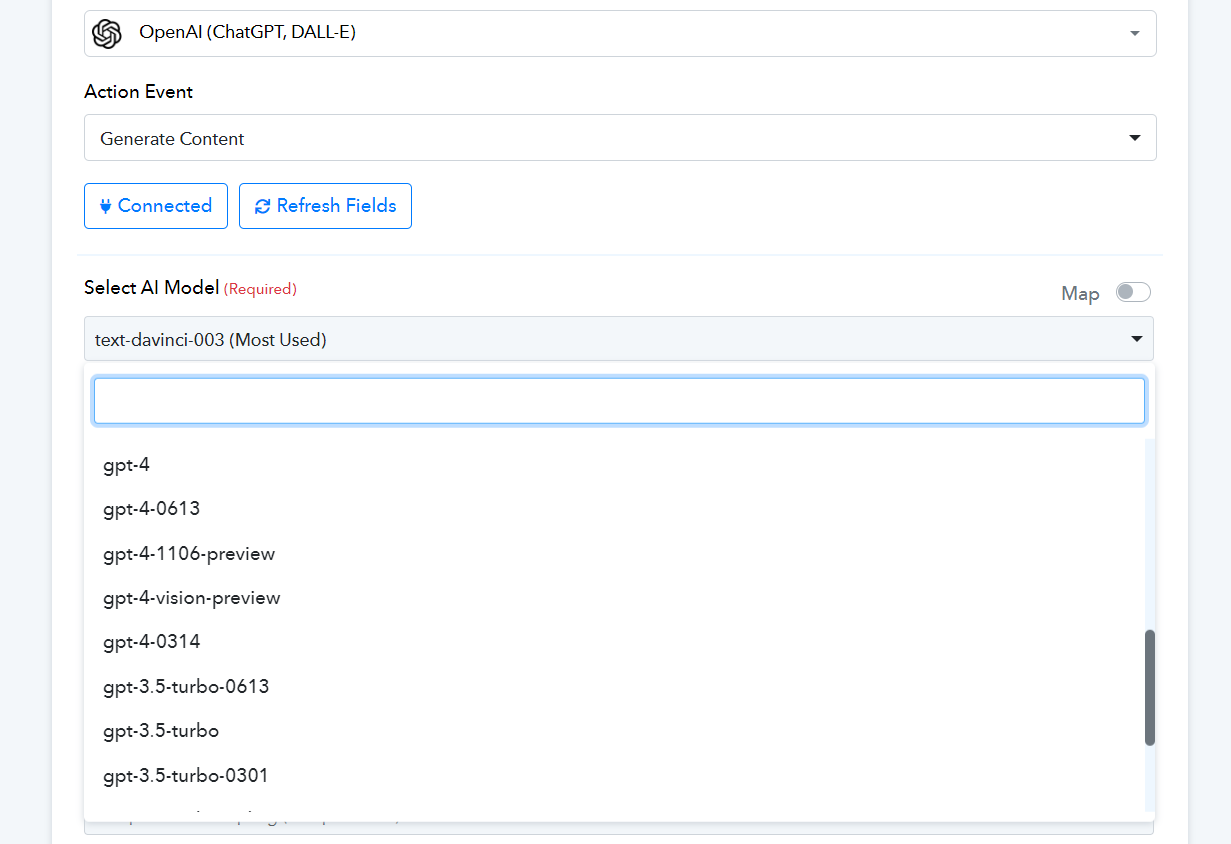Collapse the text-davinci-003 model dropdown

[619, 339]
